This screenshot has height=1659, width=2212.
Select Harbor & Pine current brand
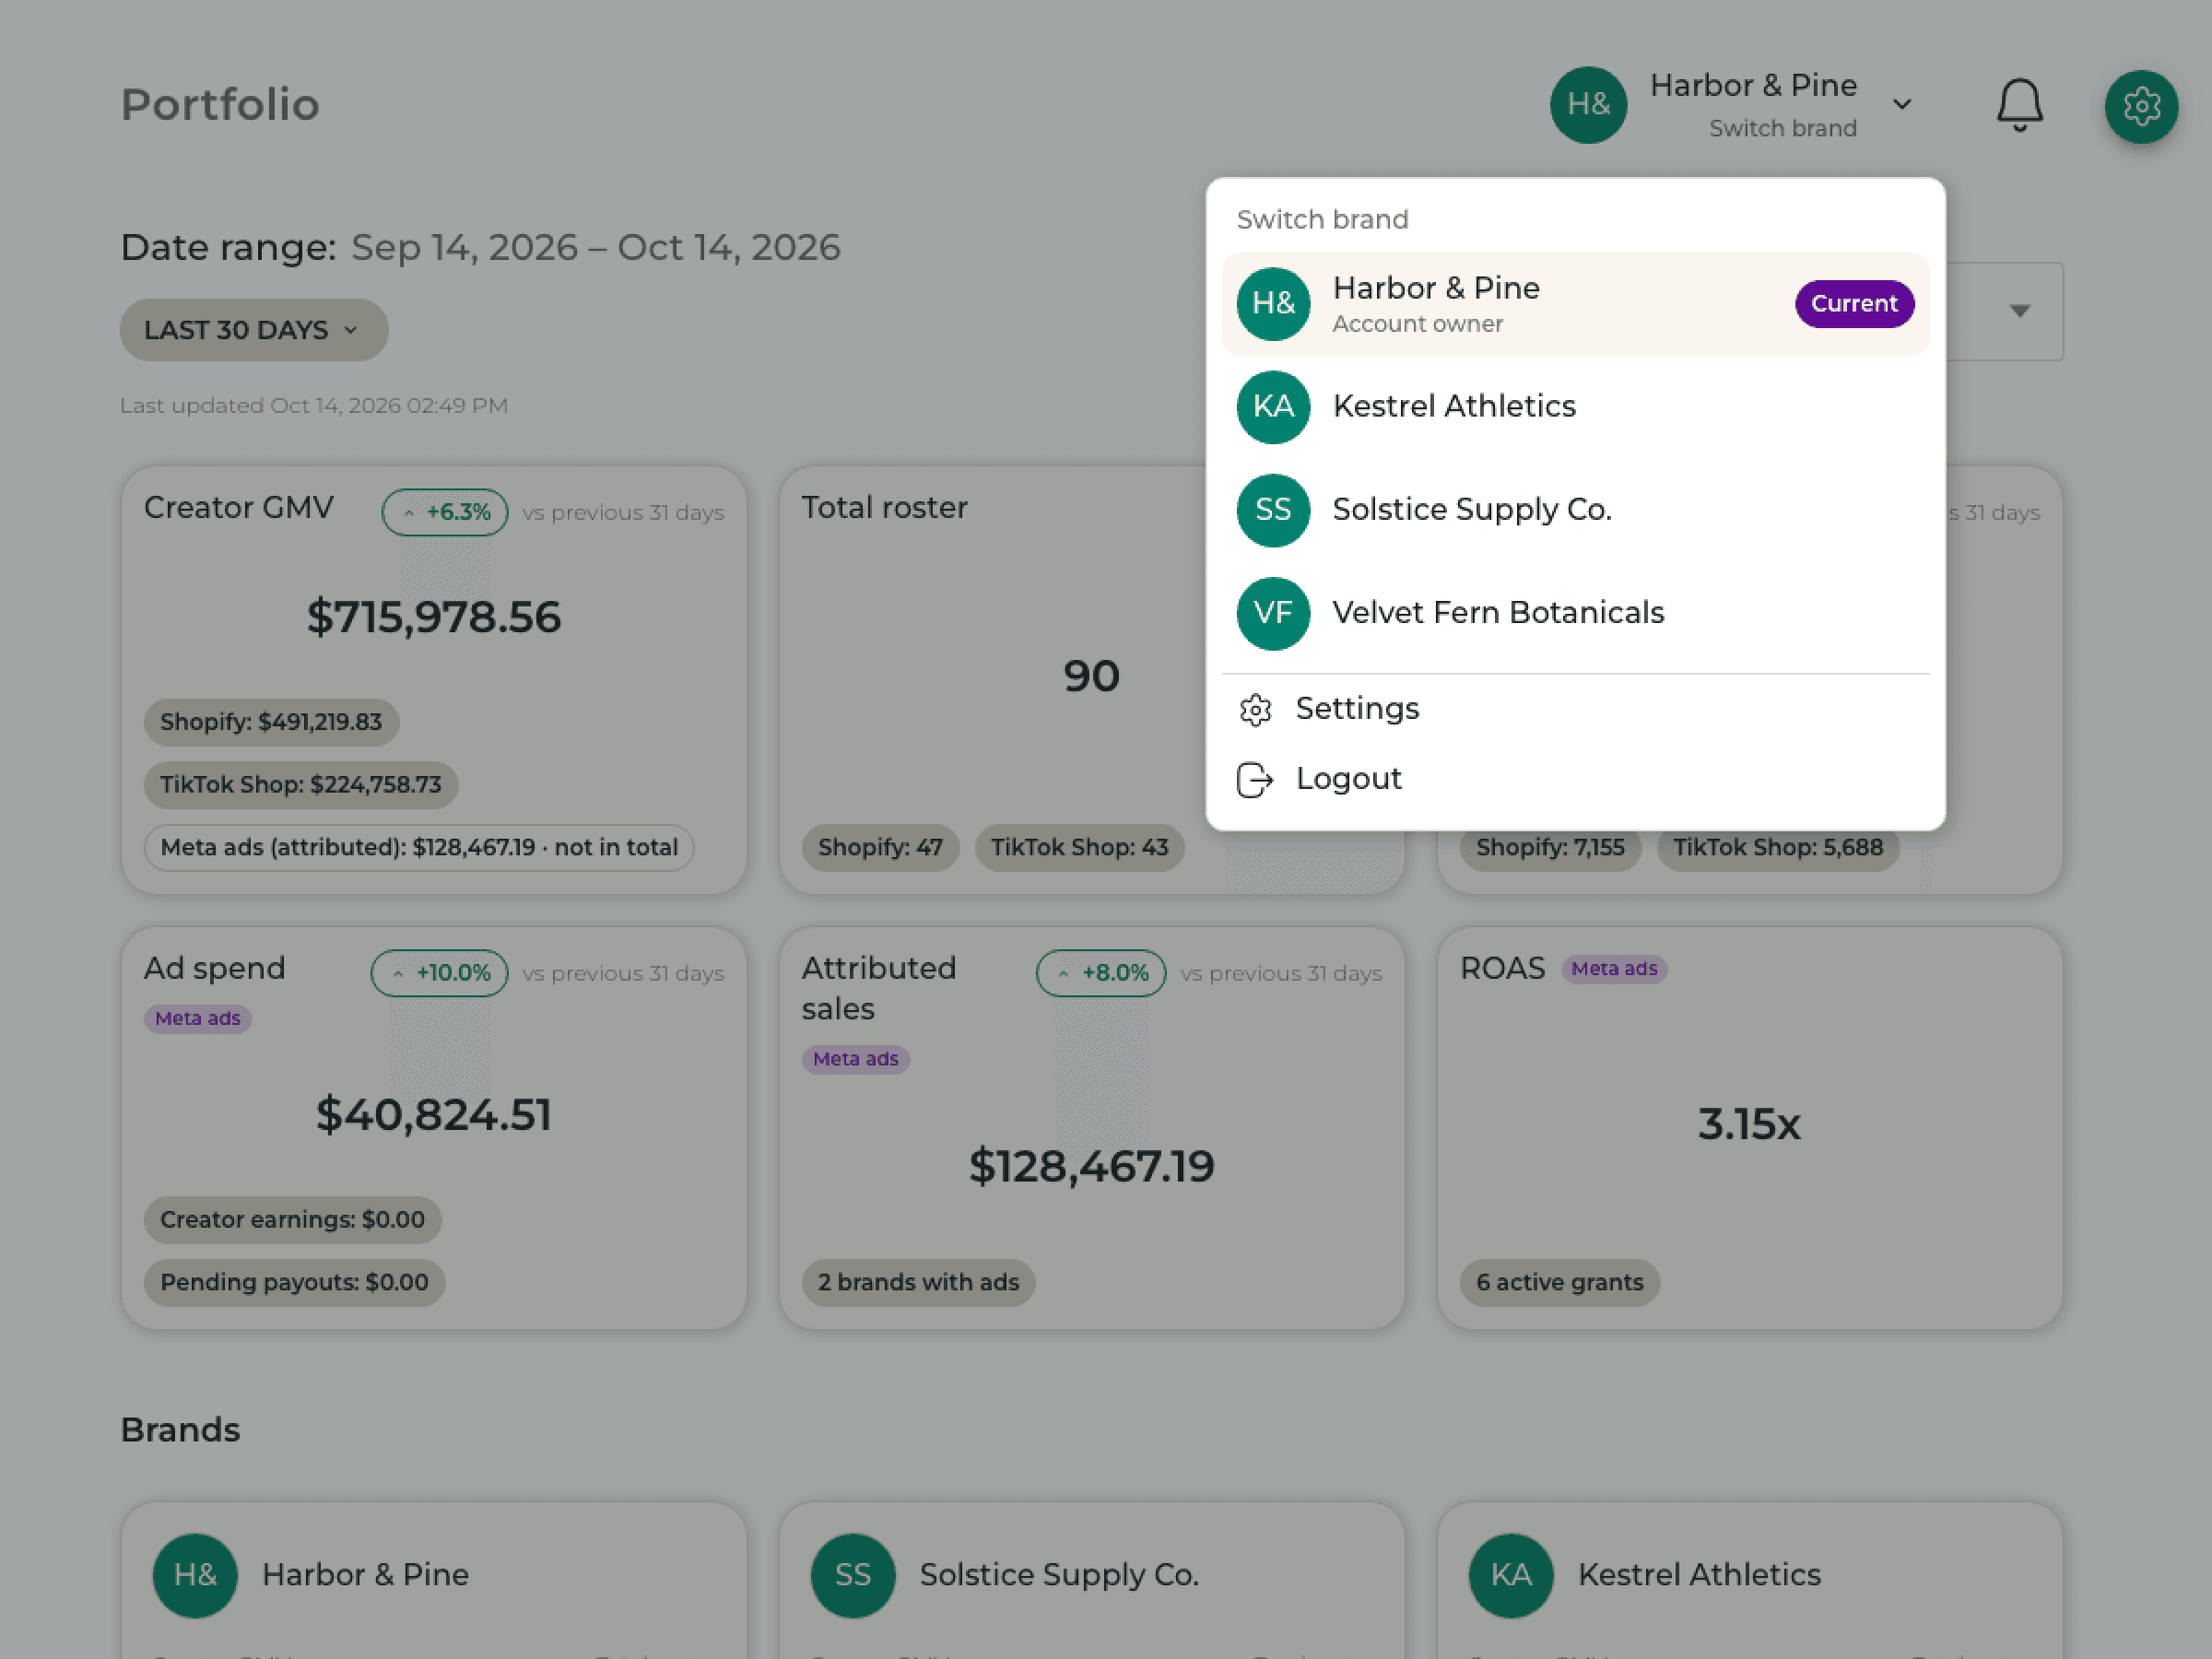click(1575, 304)
